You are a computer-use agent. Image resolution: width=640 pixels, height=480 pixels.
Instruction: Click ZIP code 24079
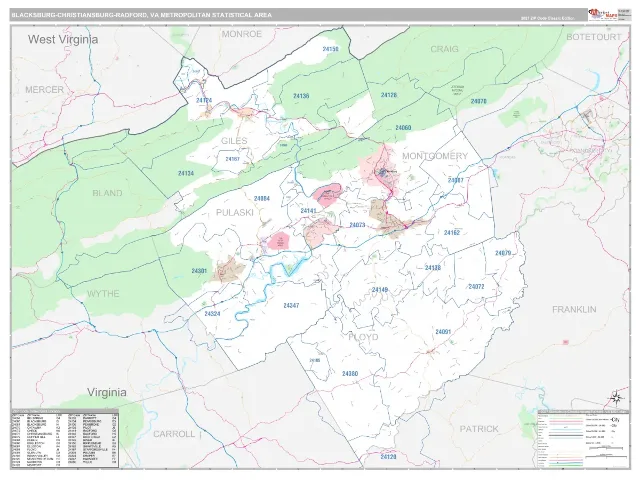[503, 253]
